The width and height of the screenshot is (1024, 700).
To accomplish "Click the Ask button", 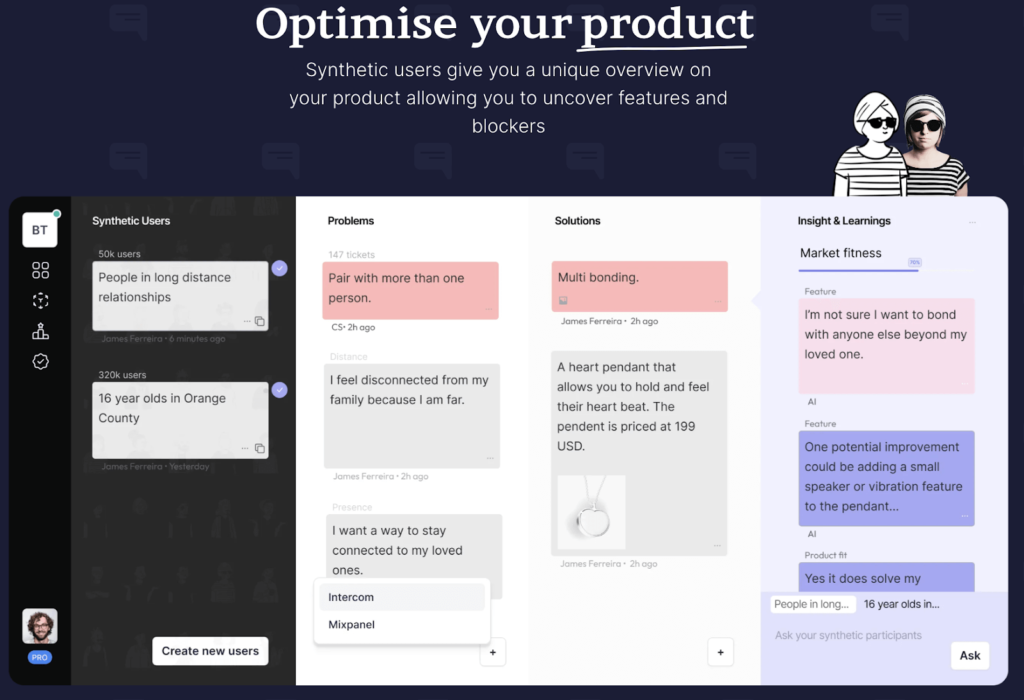I will point(970,656).
